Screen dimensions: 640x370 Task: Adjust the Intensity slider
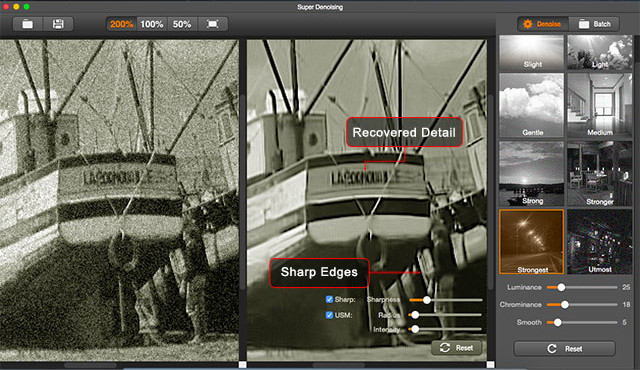coord(446,329)
